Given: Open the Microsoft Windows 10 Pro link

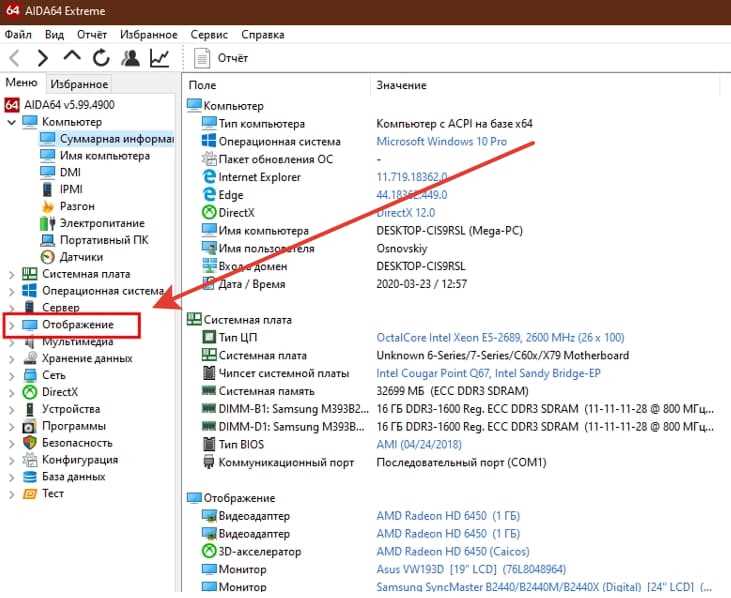Looking at the screenshot, I should point(441,141).
